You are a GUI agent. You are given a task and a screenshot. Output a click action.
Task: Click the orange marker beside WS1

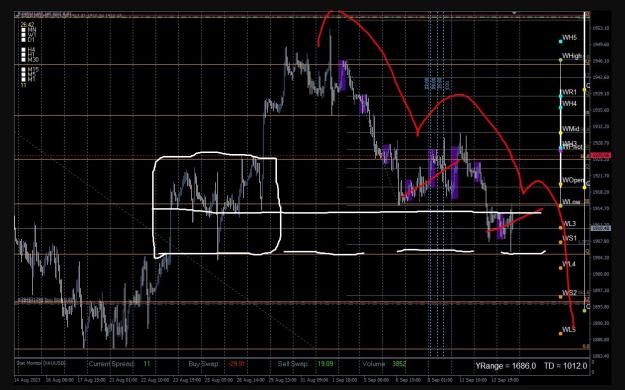(x=560, y=242)
